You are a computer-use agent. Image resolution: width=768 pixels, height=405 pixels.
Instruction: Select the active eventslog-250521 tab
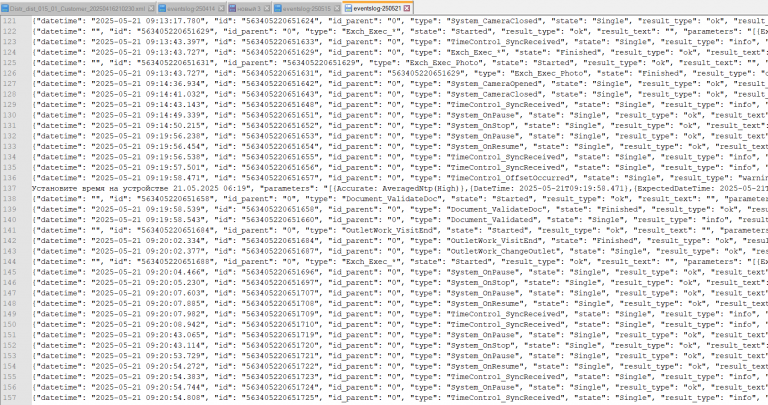[x=377, y=8]
